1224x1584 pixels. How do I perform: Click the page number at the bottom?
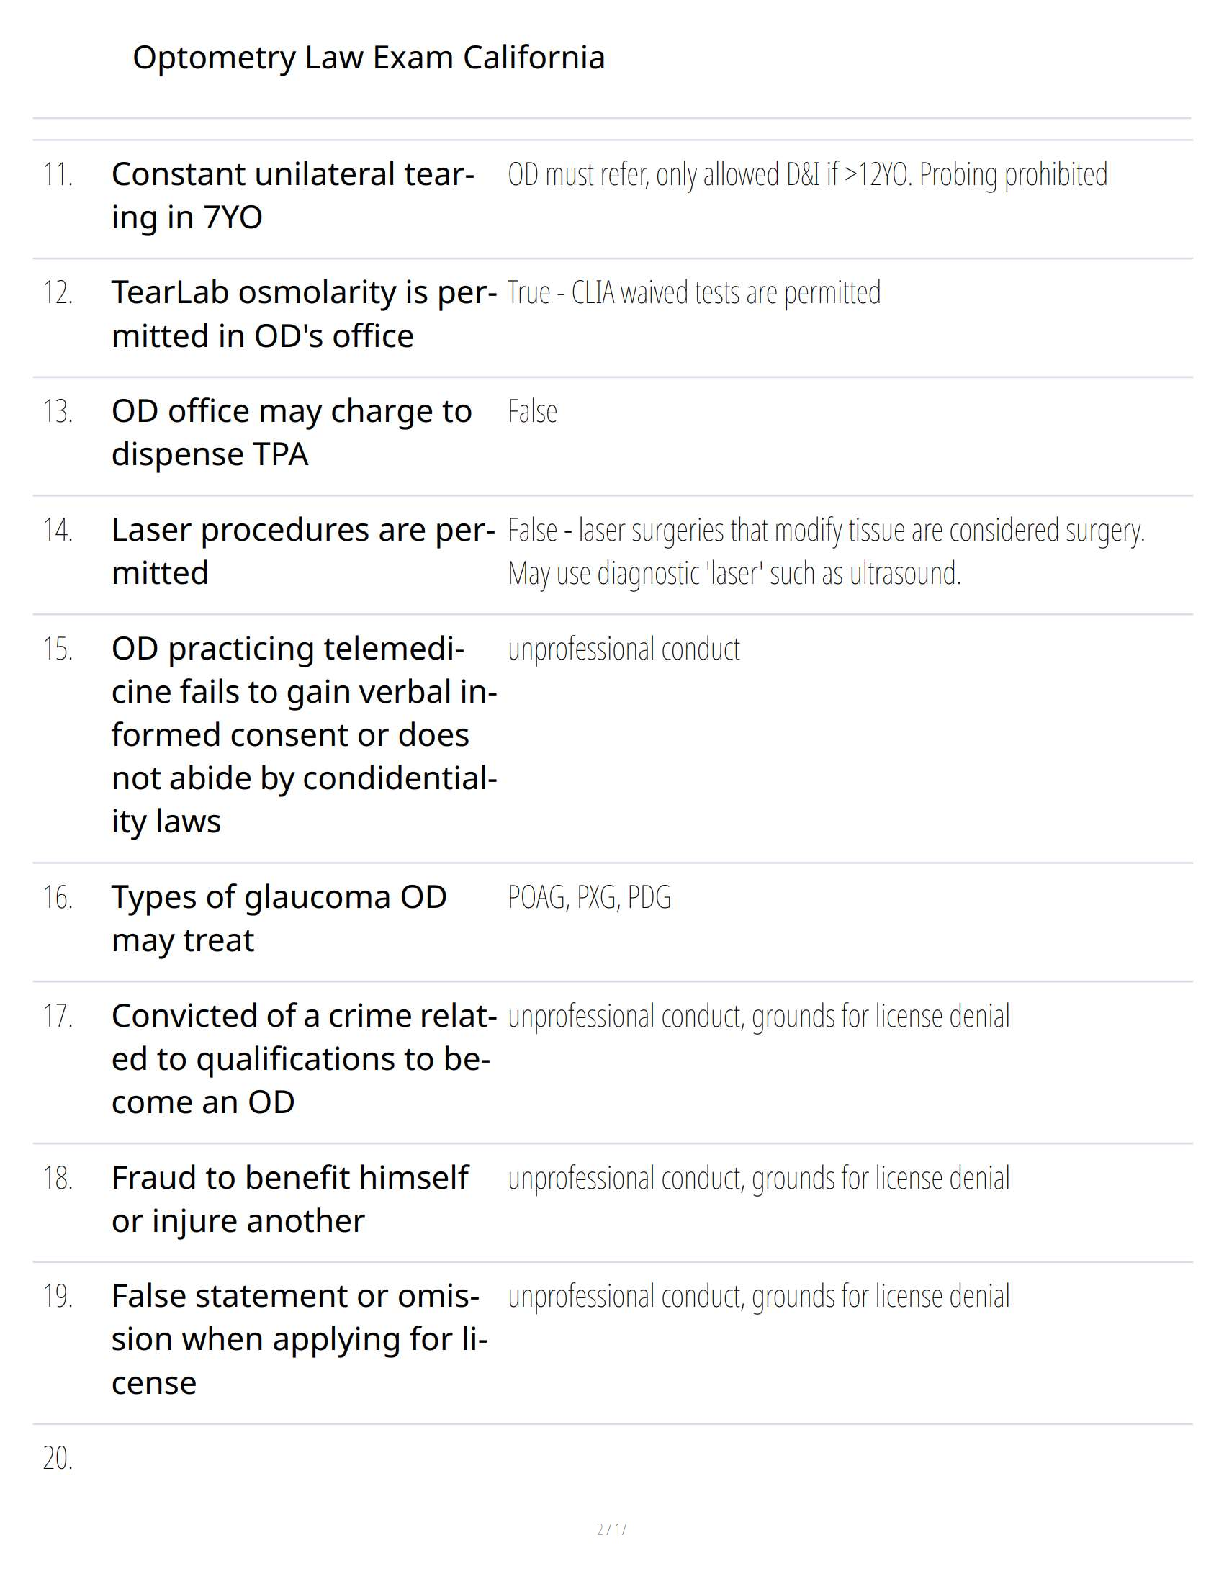click(611, 1529)
